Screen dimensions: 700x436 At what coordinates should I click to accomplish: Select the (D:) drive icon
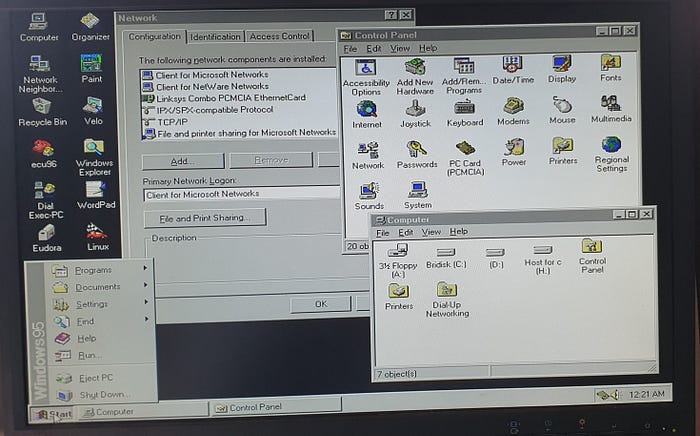496,258
